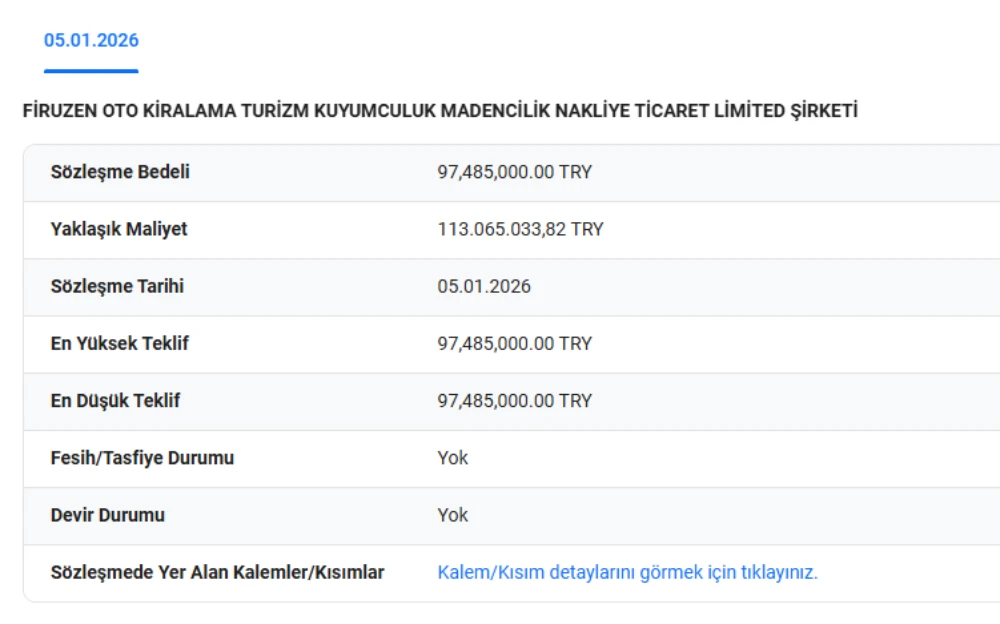Click the 05.01.2026 contract date value

tap(484, 287)
